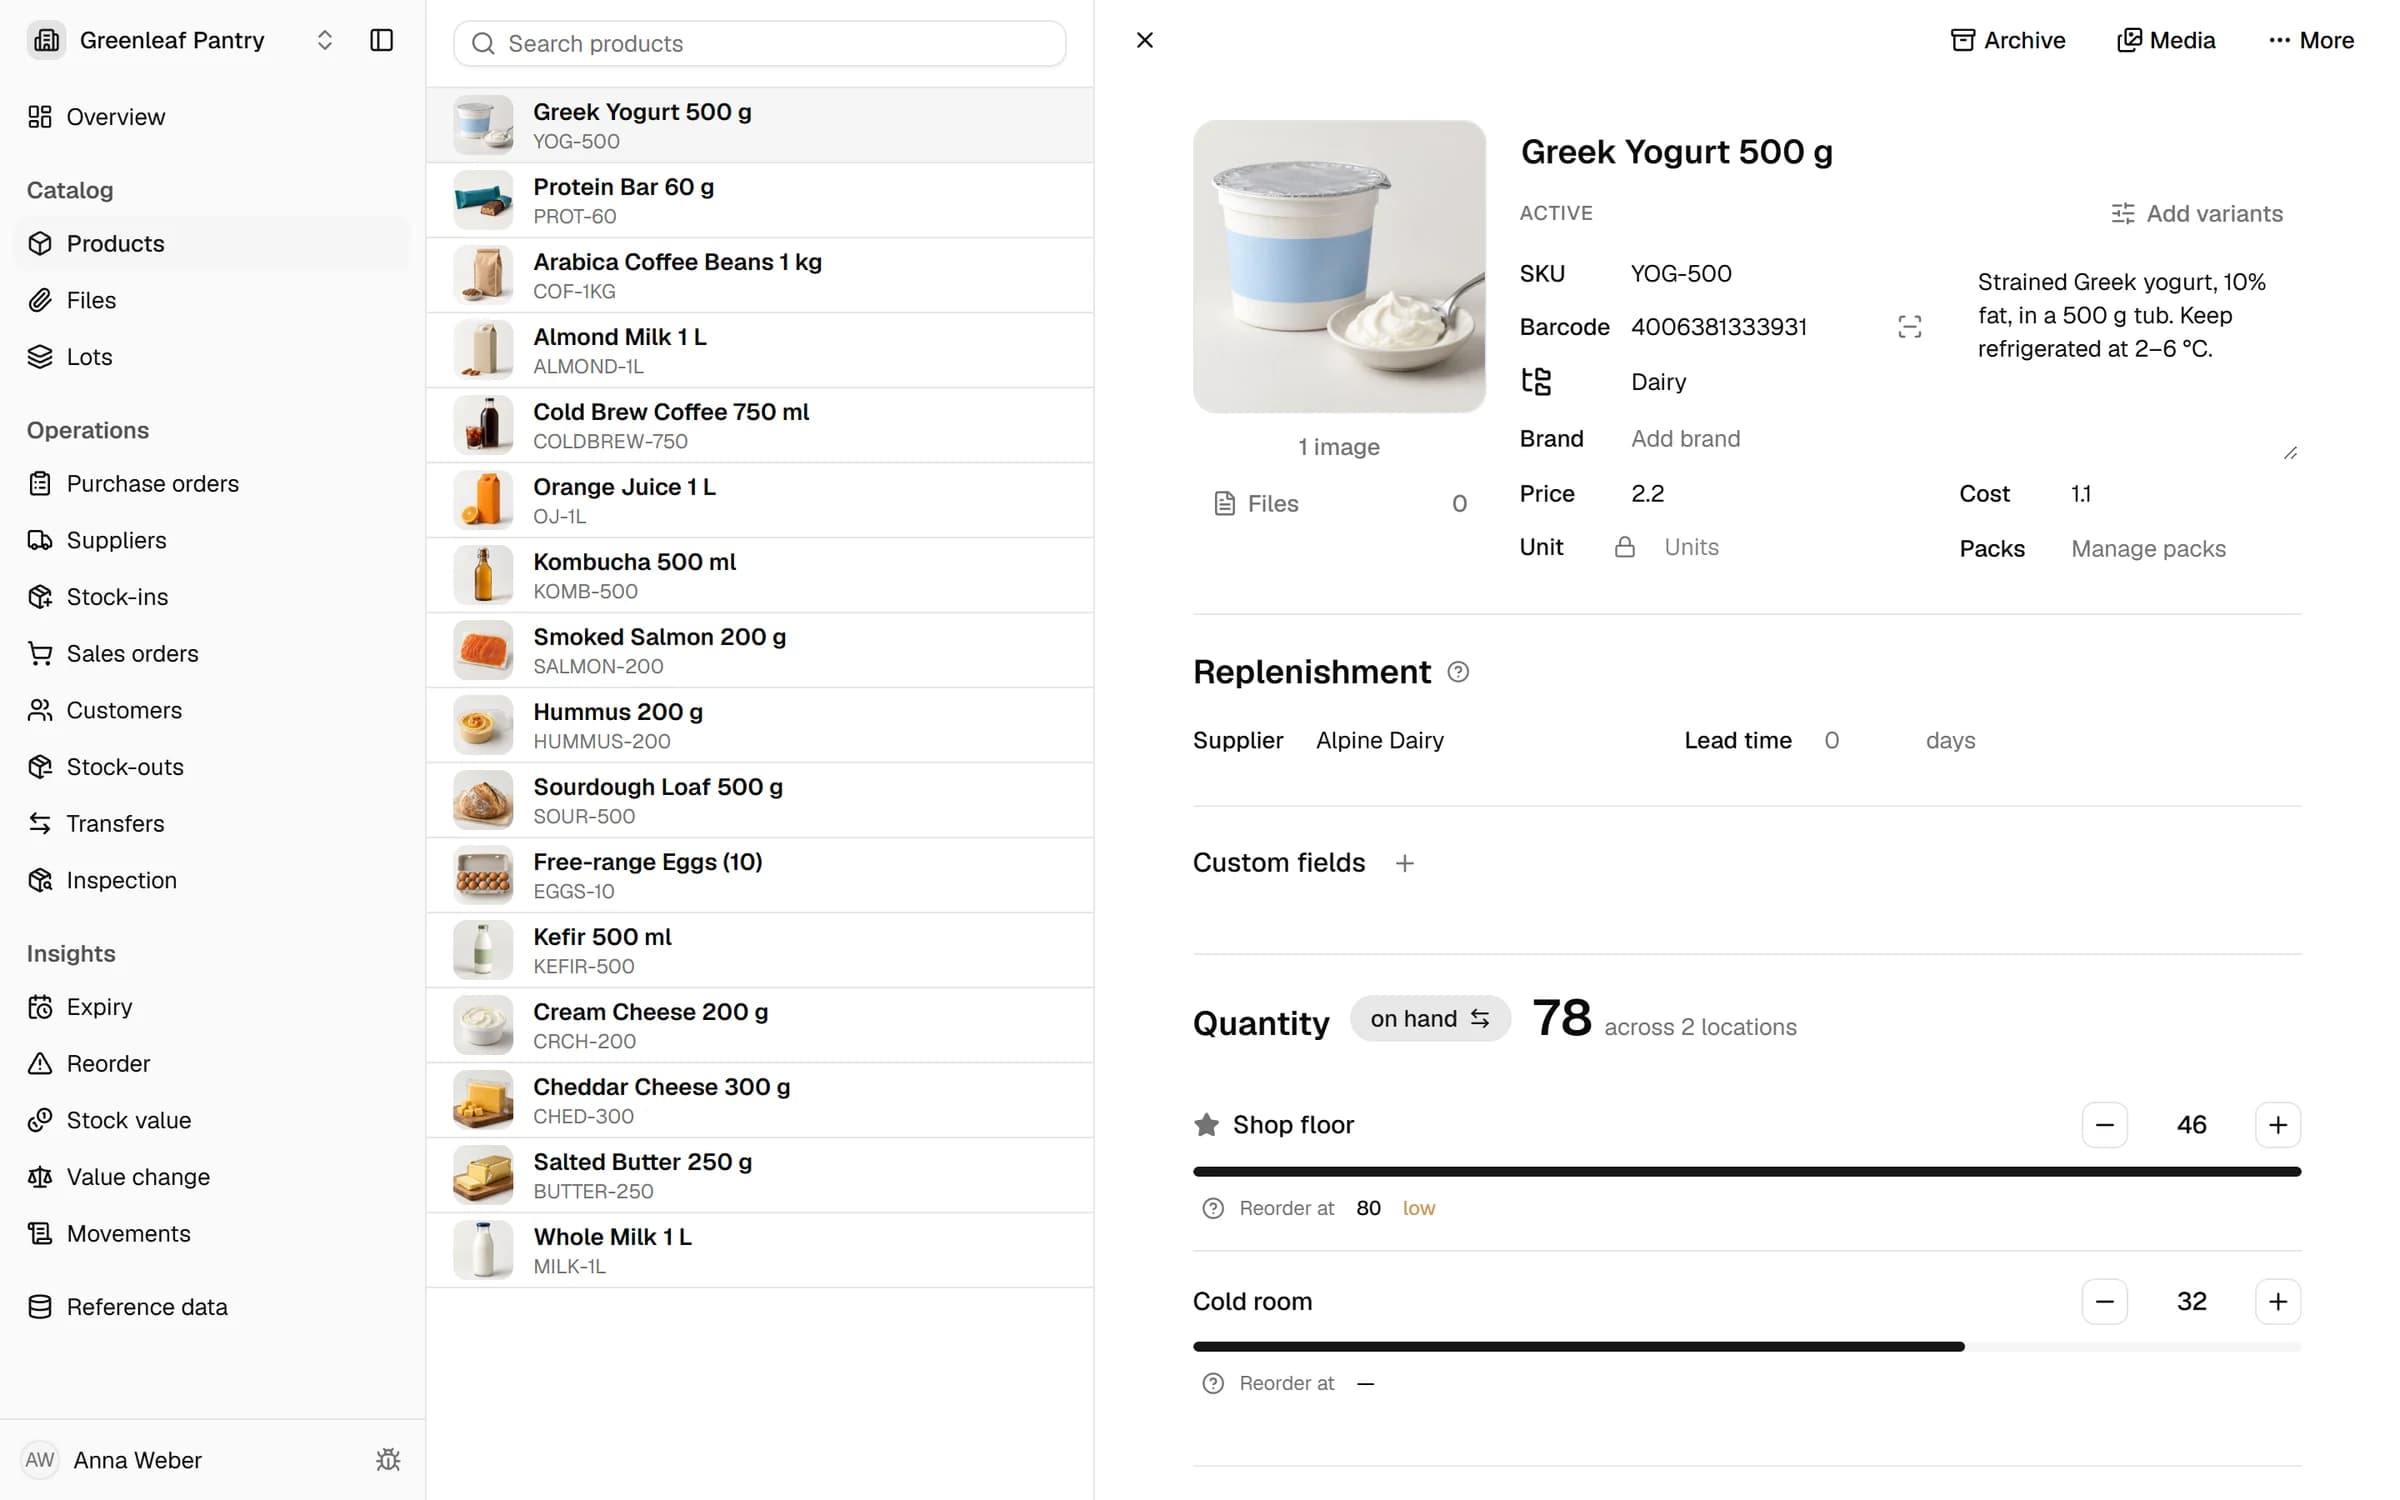The width and height of the screenshot is (2400, 1500).
Task: Toggle the sidebar panel icon
Action: [381, 40]
